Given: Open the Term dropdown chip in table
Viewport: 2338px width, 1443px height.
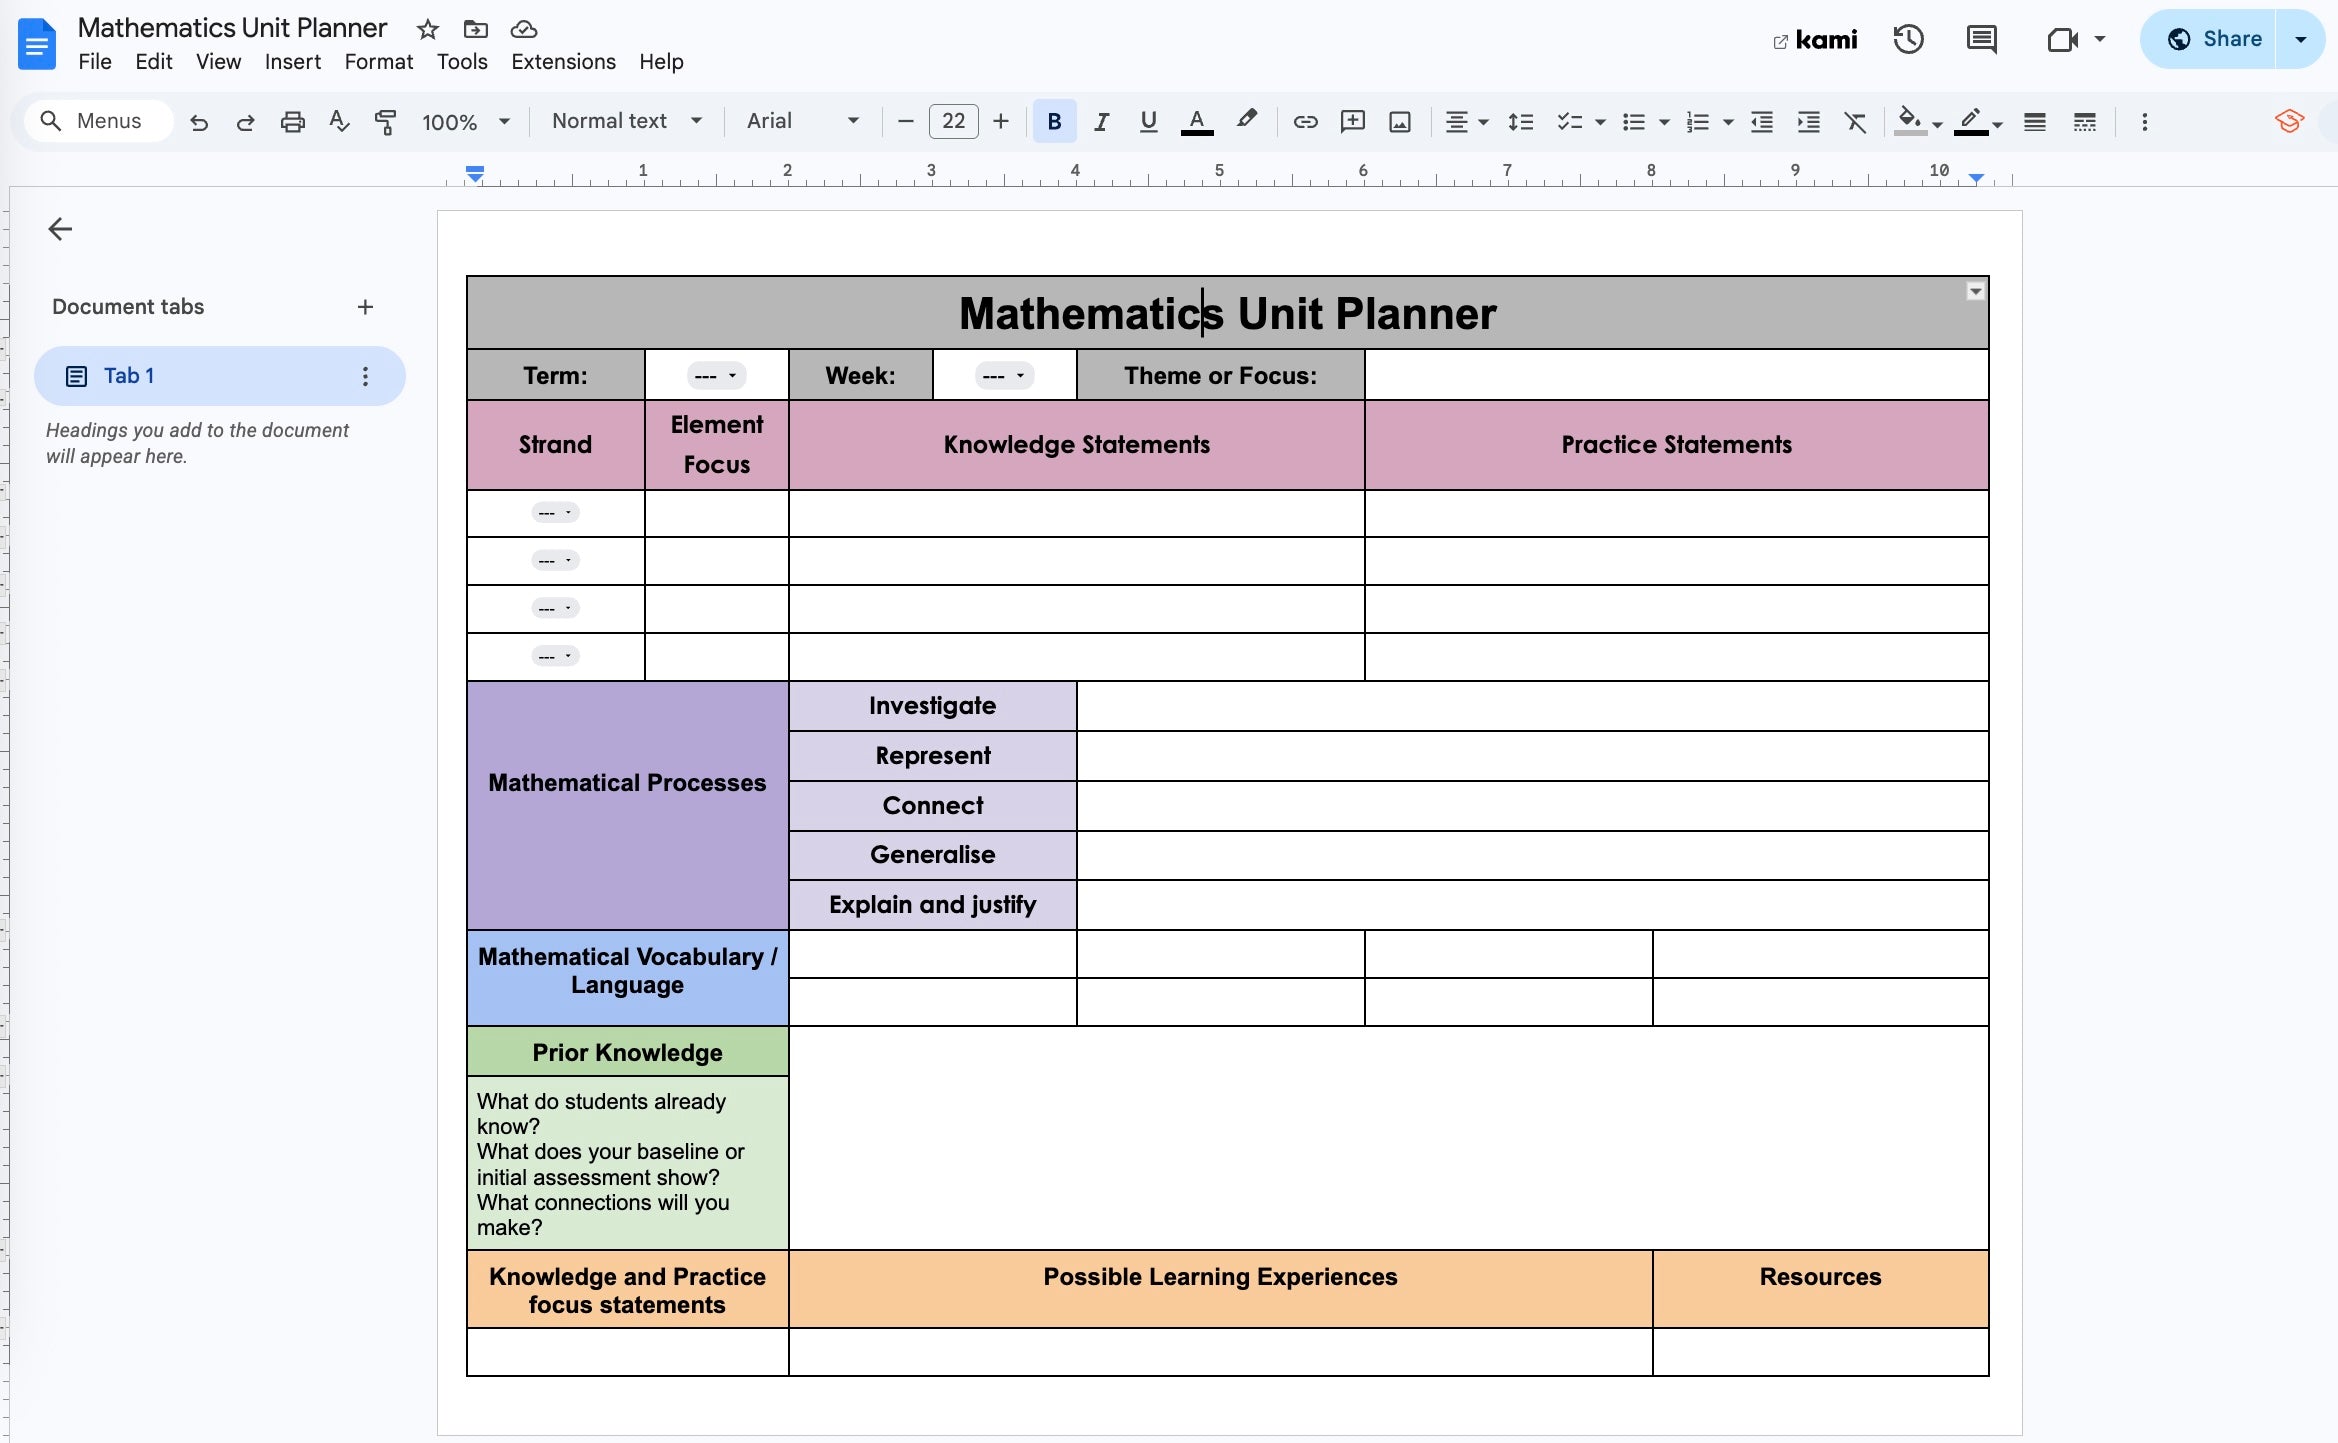Looking at the screenshot, I should (717, 376).
